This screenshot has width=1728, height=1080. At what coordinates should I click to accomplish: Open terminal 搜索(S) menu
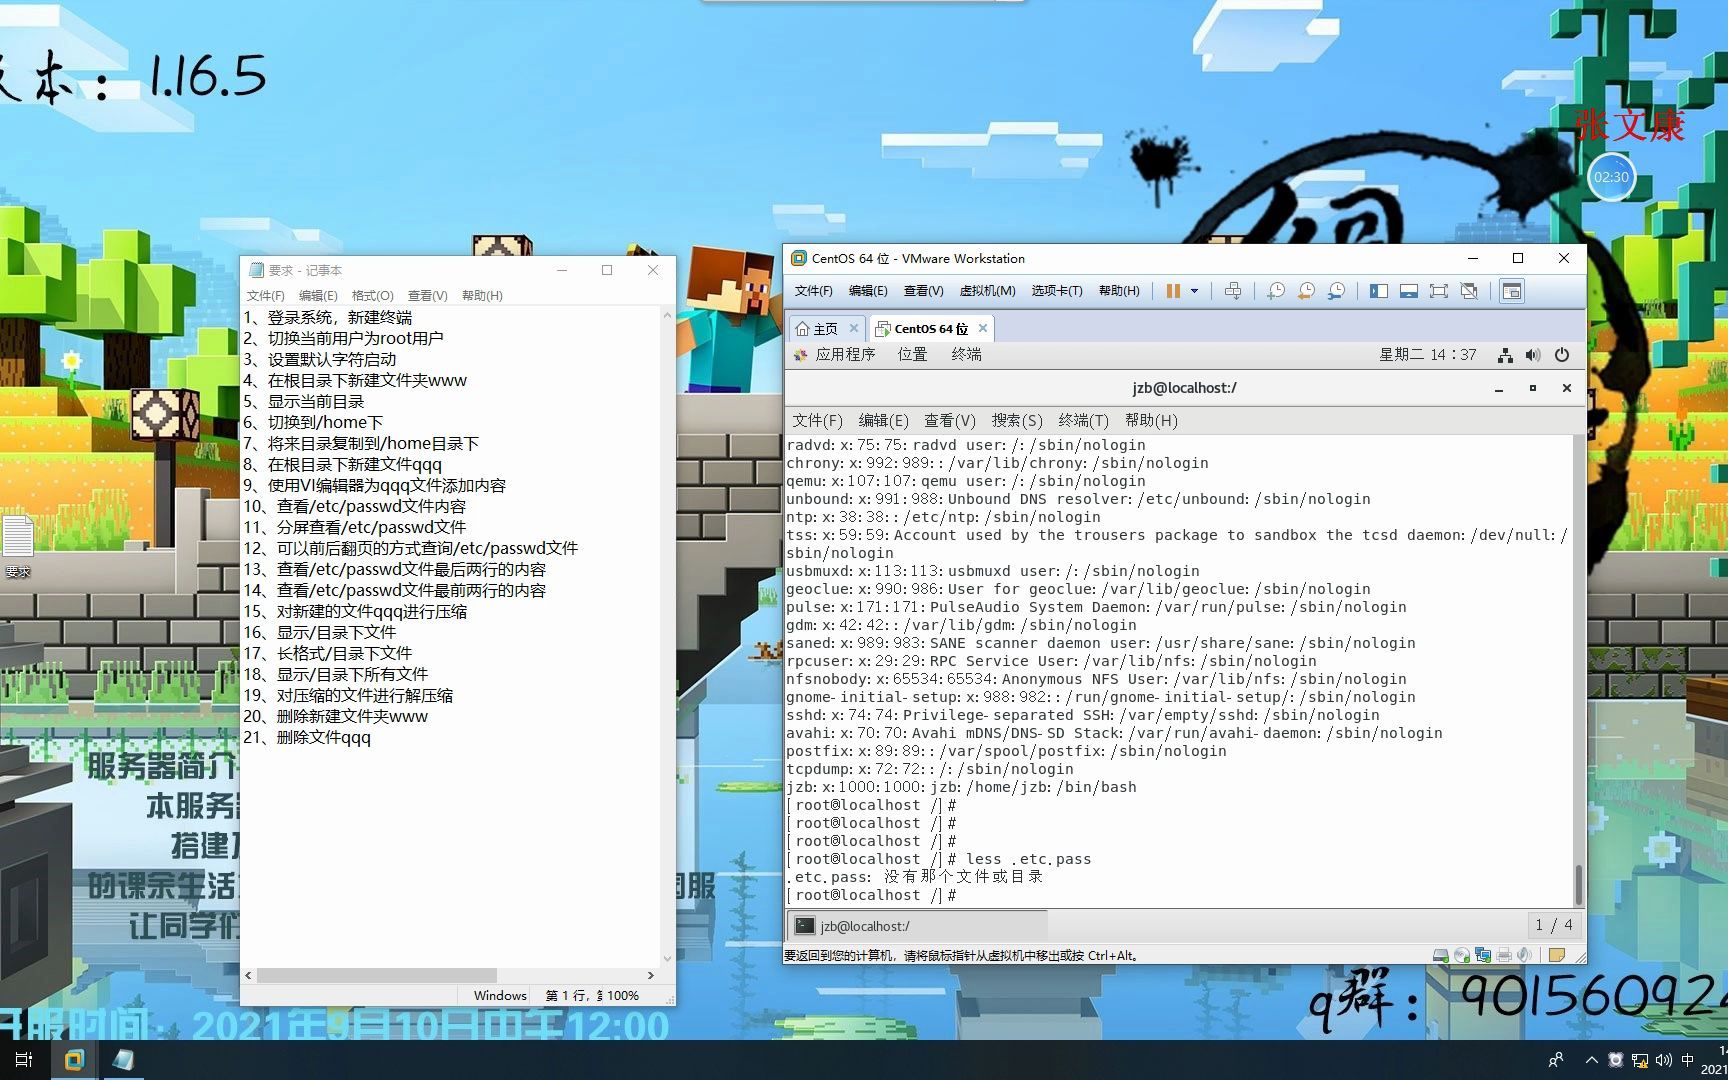point(1017,421)
